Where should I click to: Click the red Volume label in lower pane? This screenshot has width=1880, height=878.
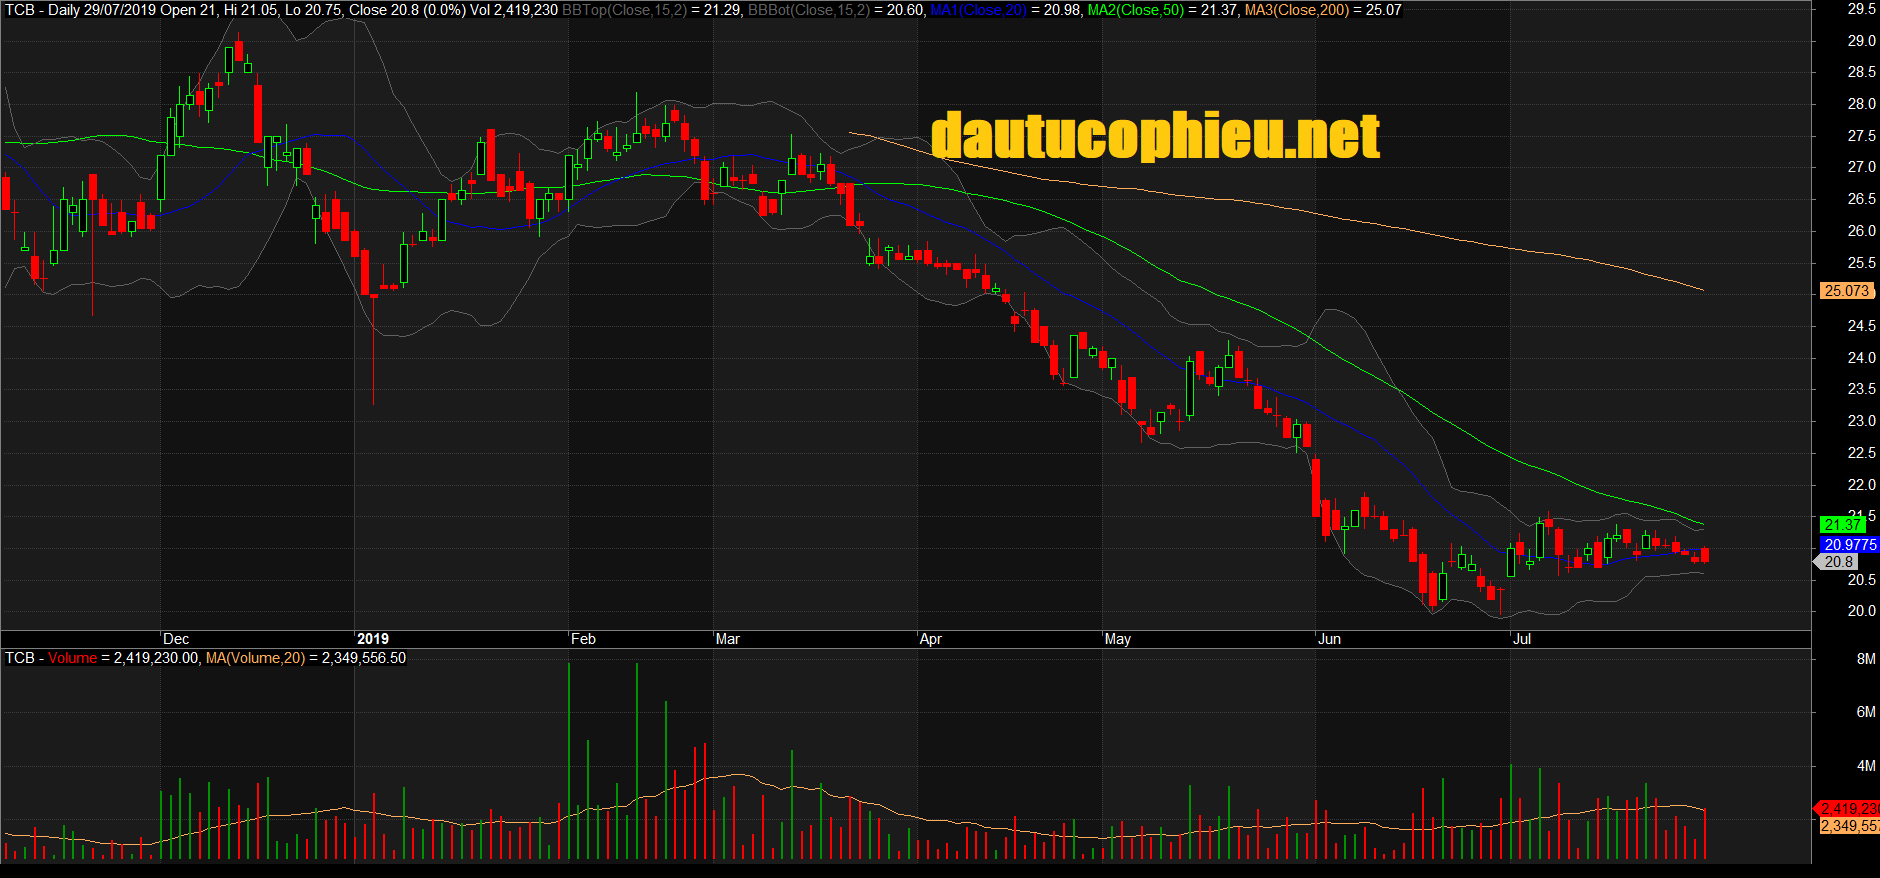tap(72, 658)
